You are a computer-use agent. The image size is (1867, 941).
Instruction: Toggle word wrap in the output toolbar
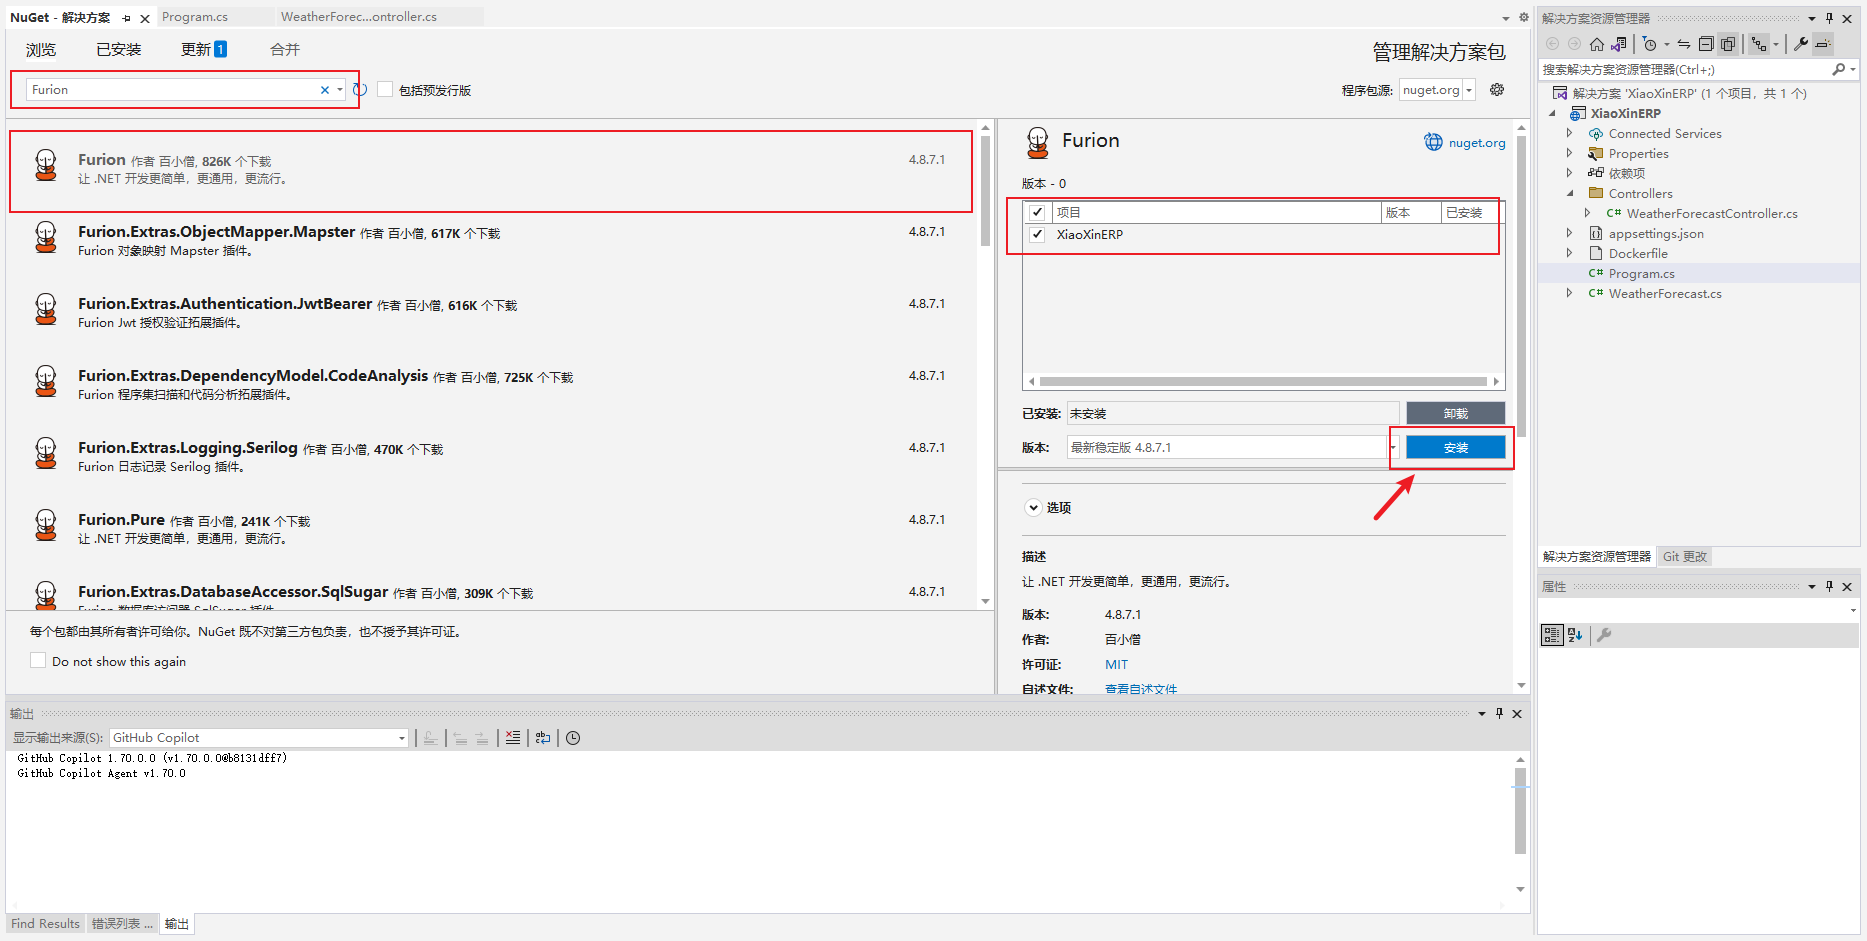pos(543,738)
